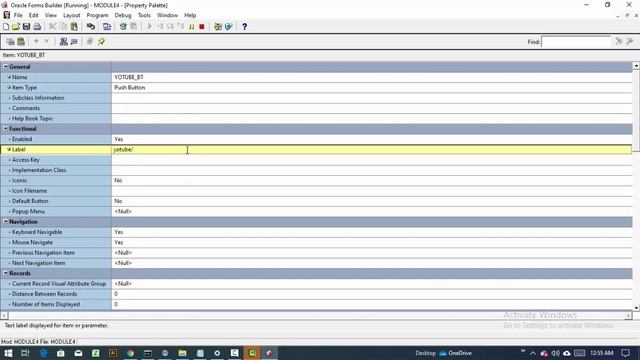Click the vertical scrollbar up arrow
Viewport: 640px width, 360px height.
coord(636,65)
